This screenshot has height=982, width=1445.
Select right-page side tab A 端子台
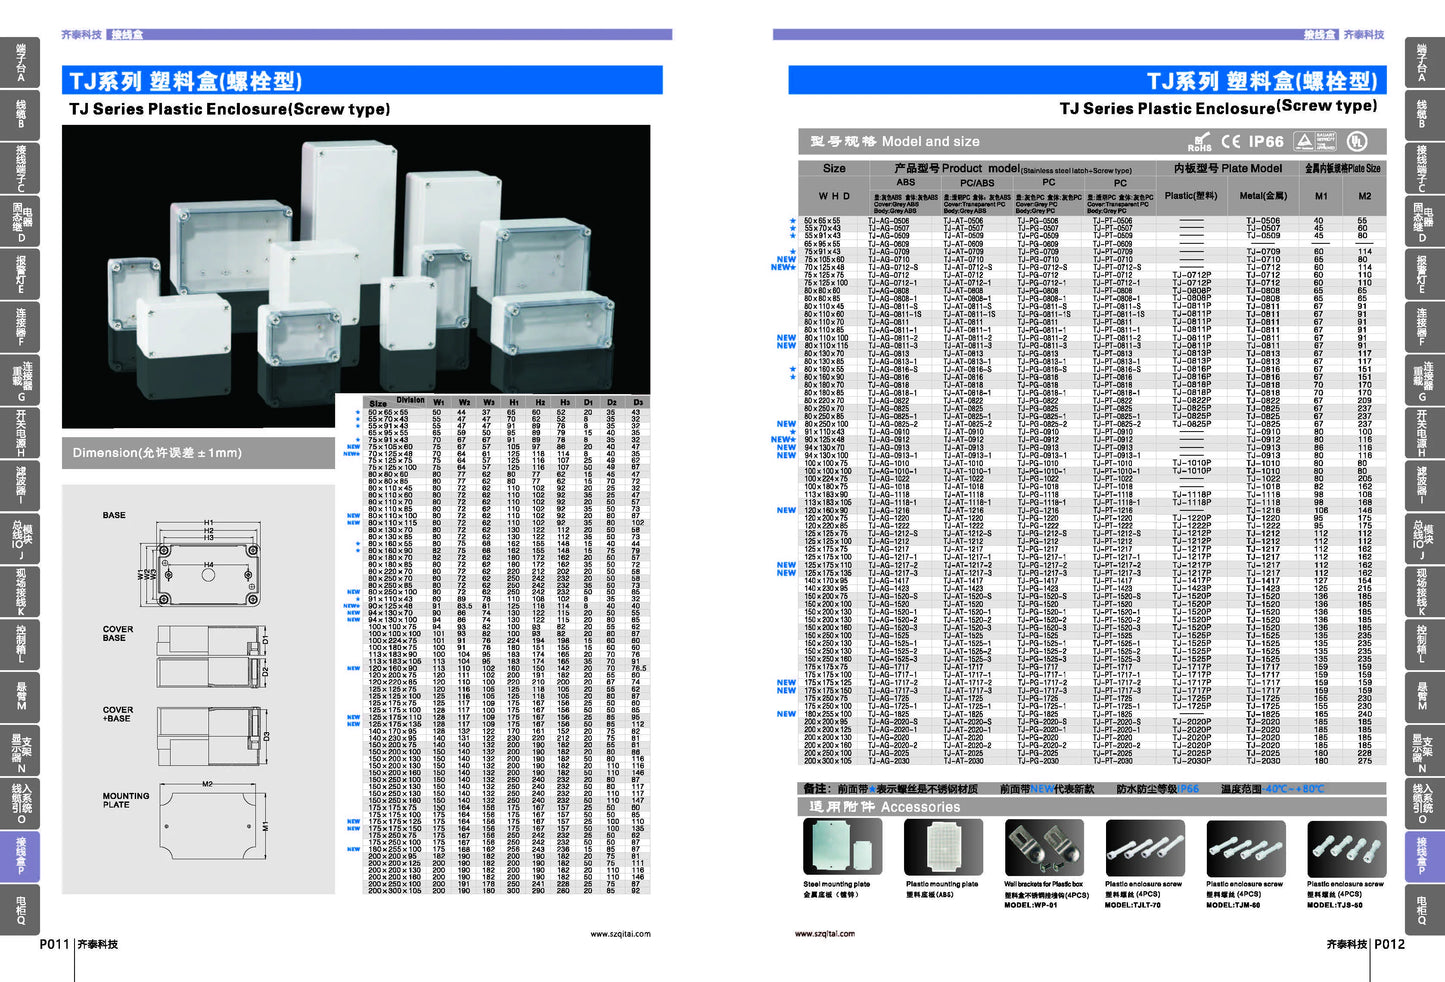1424,63
